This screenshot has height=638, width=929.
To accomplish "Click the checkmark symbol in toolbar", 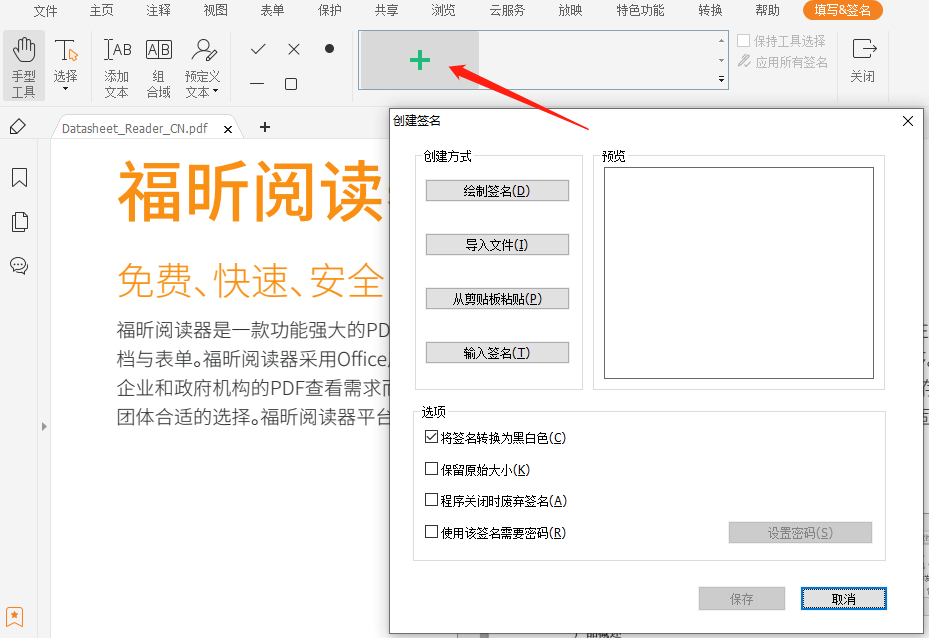I will 258,49.
